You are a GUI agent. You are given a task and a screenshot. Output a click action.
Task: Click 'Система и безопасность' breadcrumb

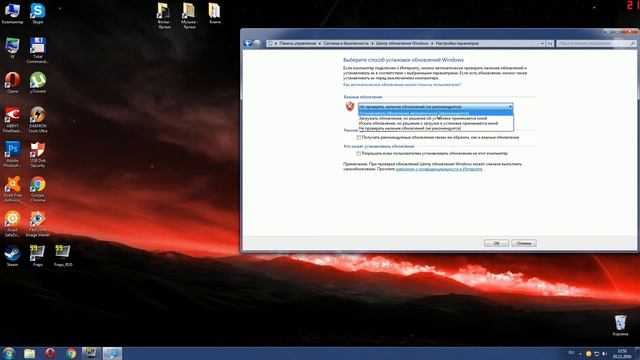pos(346,43)
